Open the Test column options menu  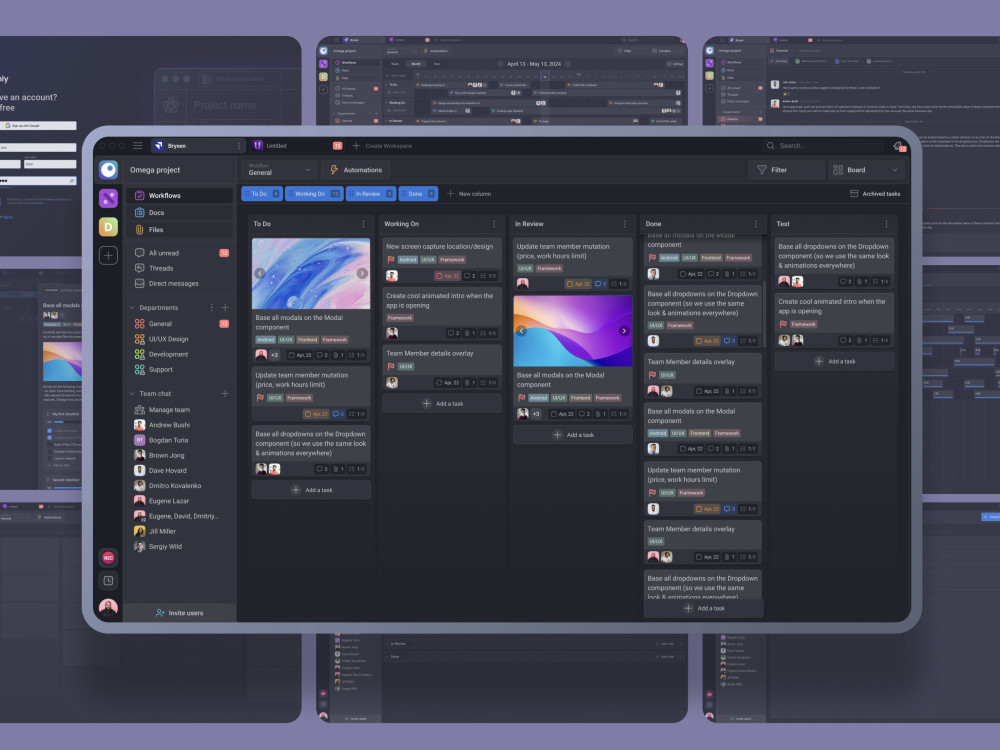(886, 224)
